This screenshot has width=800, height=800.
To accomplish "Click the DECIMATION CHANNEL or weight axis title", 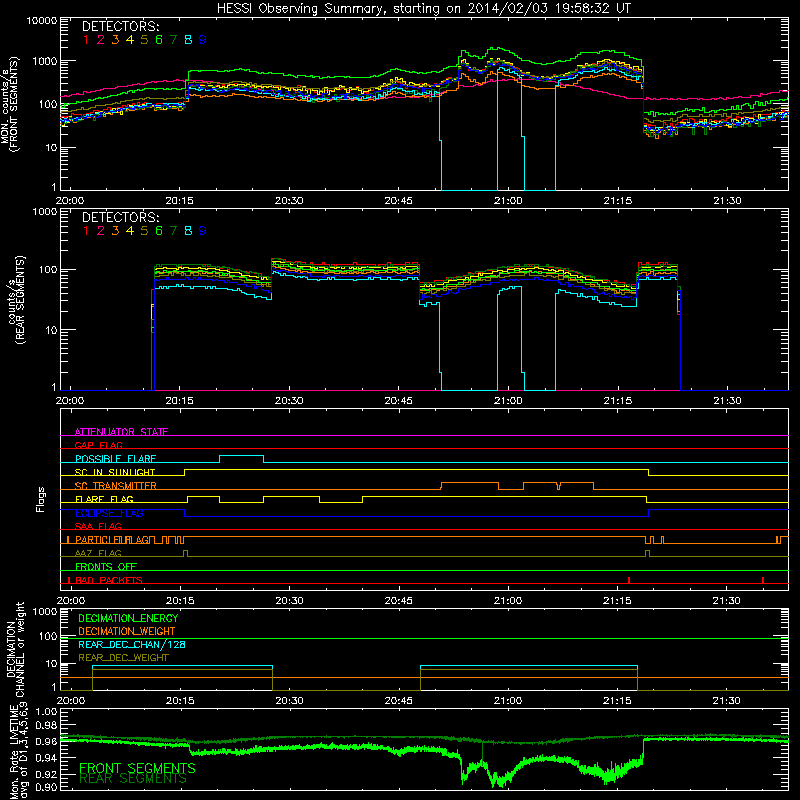I will (x=15, y=649).
